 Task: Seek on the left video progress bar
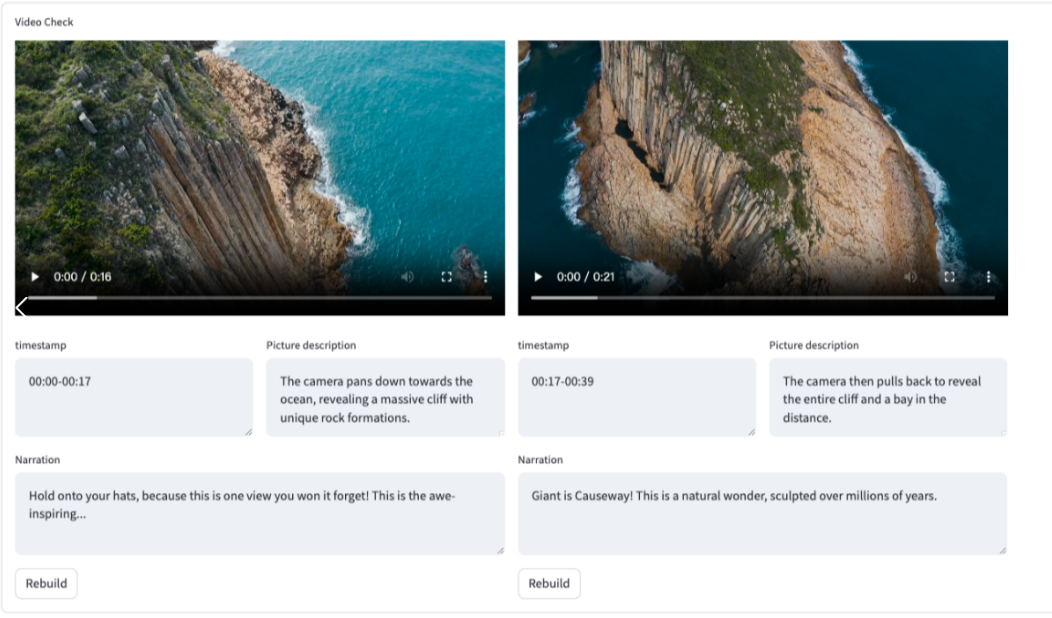[260, 297]
